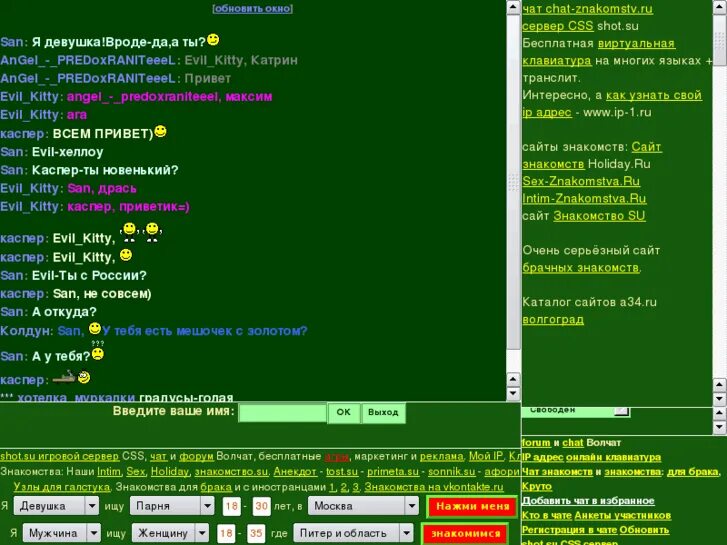Image resolution: width=727 pixels, height=545 pixels.
Task: Click the winking smiley in San's first message
Action: pos(213,40)
